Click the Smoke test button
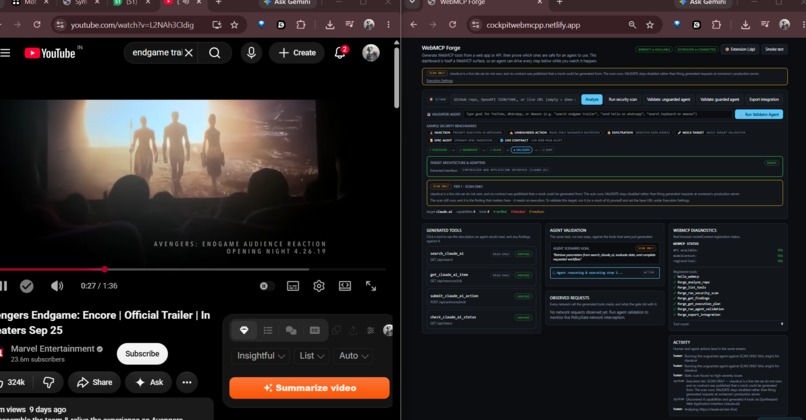Screen dimensions: 806x420 coord(774,49)
